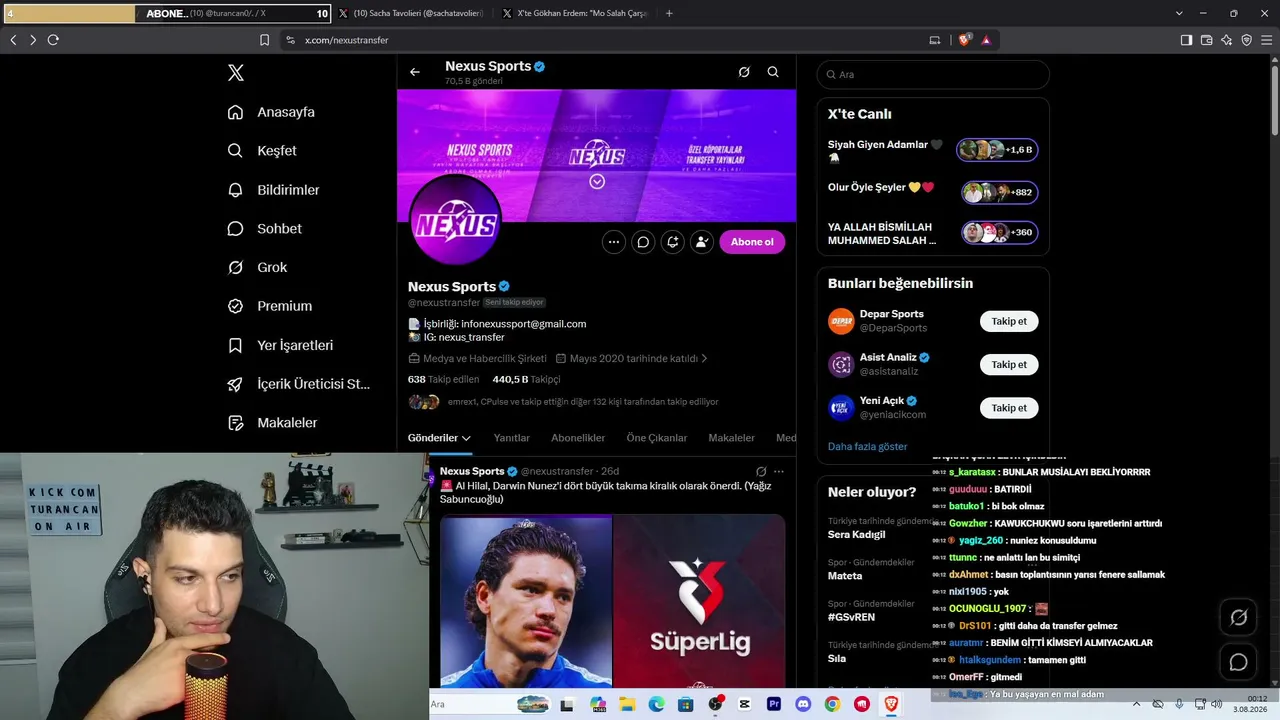Viewport: 1280px width, 720px height.
Task: Switch to the Makaleler profile tab
Action: coord(732,438)
